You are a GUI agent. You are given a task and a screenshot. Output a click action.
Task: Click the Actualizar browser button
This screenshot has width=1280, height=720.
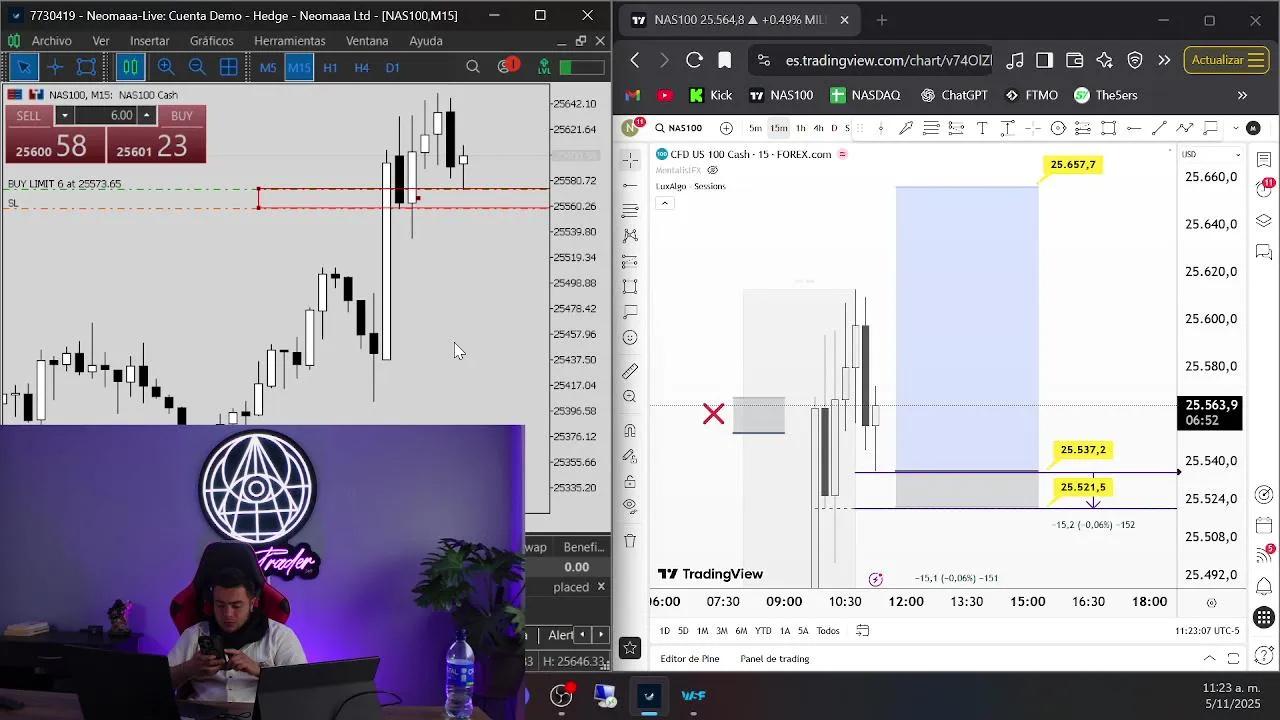point(1227,60)
